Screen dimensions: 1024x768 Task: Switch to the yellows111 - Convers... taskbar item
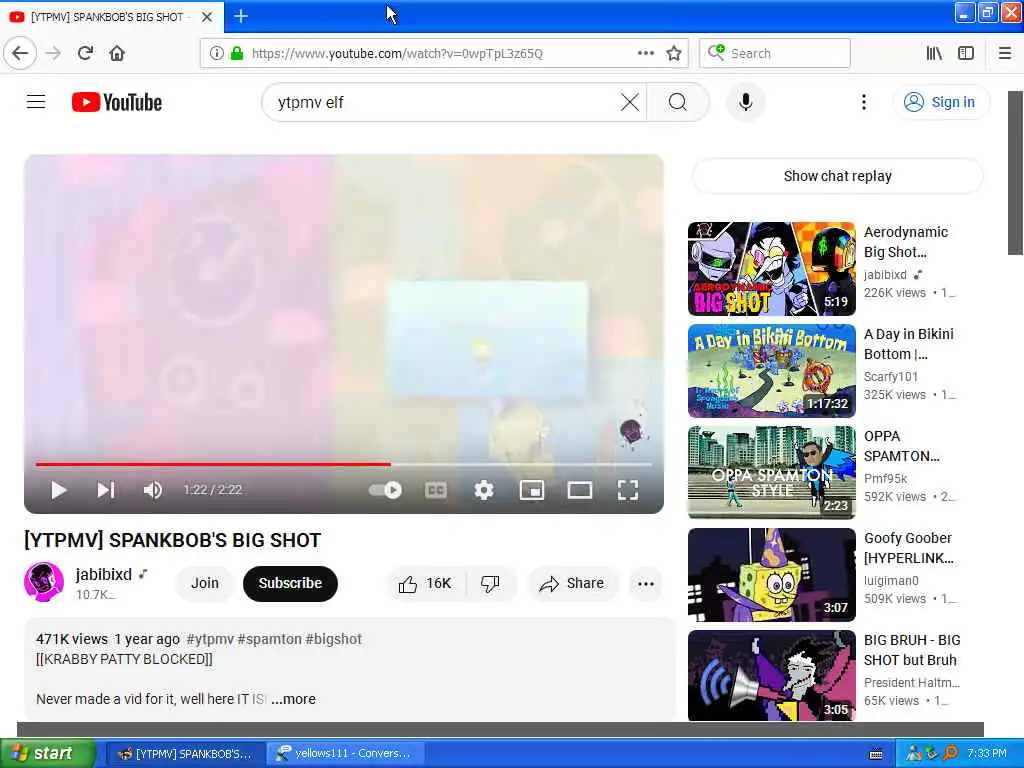pyautogui.click(x=345, y=753)
